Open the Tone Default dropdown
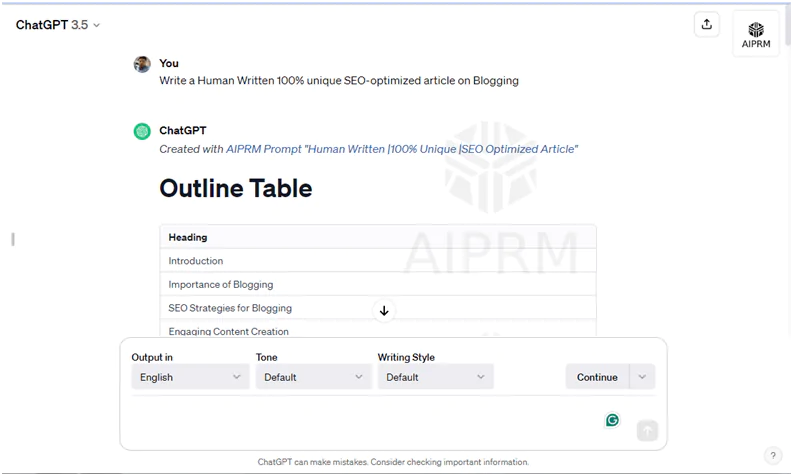The height and width of the screenshot is (476, 793). (x=313, y=377)
